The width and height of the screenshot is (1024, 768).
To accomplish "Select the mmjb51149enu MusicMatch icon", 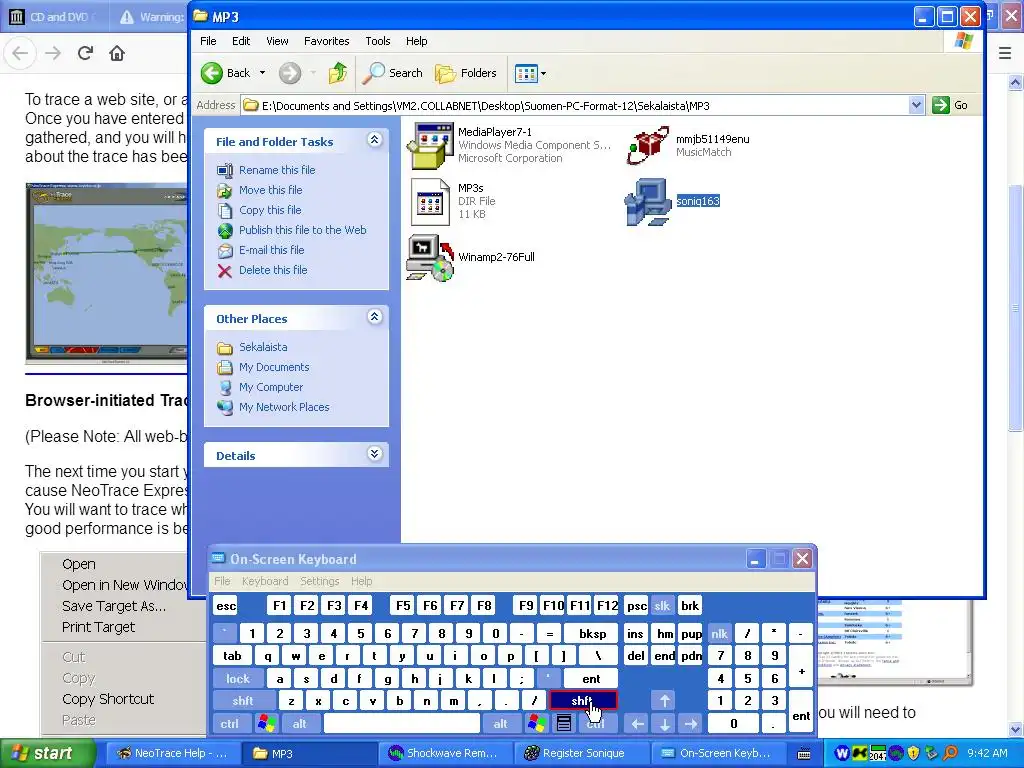I will tap(648, 145).
